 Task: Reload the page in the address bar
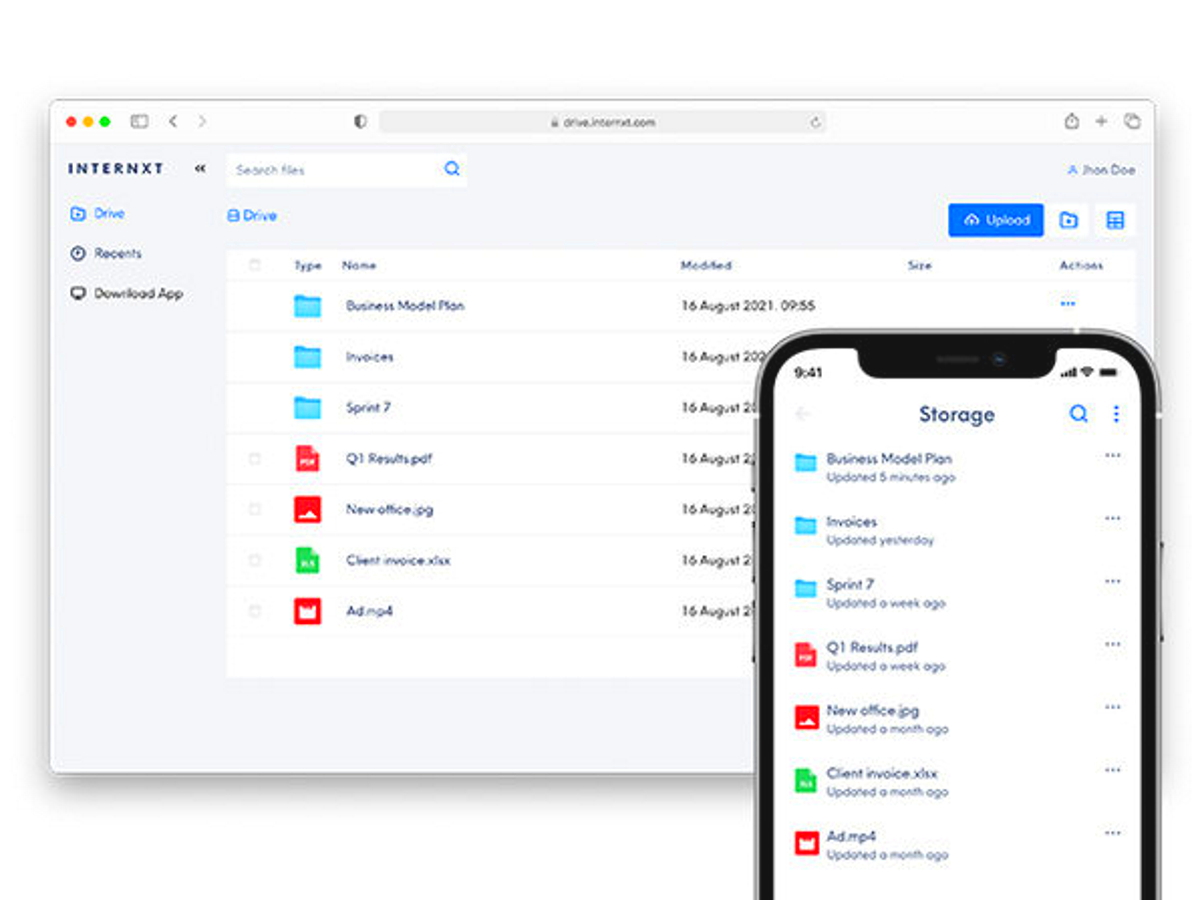click(816, 122)
